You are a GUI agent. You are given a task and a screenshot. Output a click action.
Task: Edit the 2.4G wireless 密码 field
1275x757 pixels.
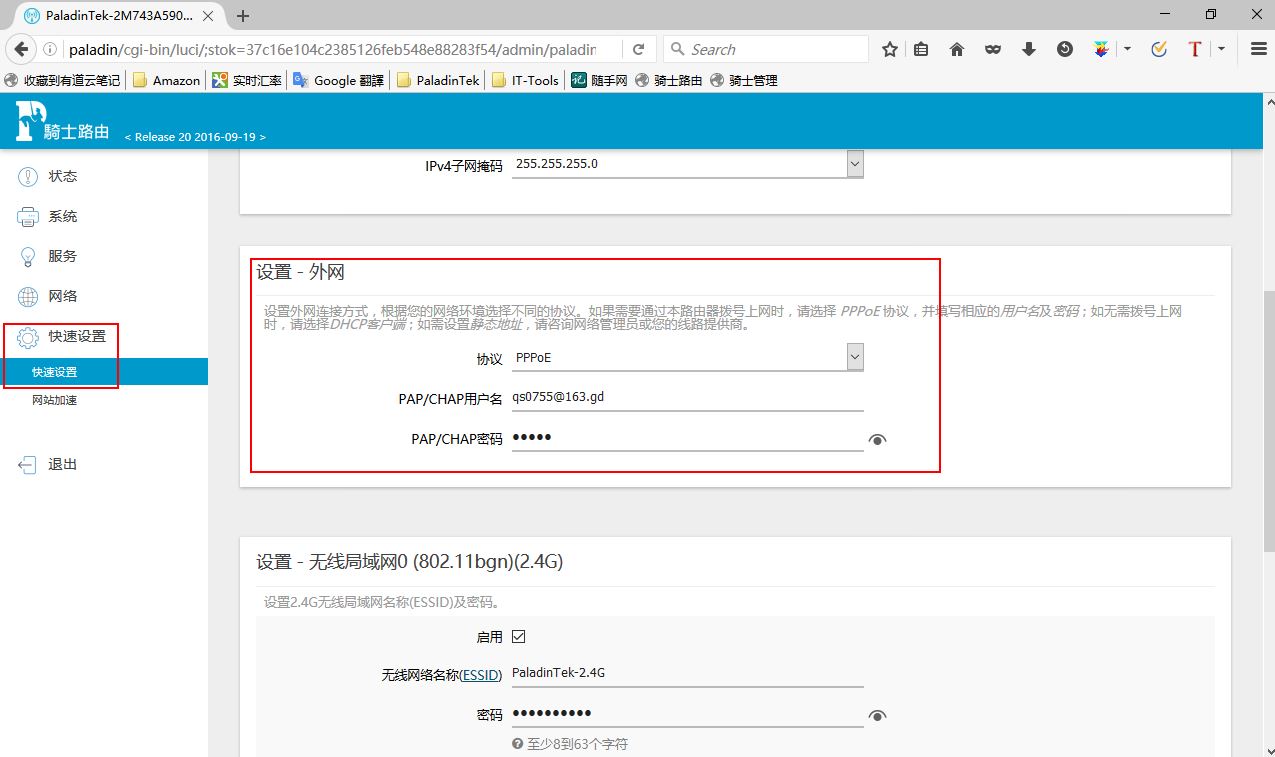[x=687, y=714]
